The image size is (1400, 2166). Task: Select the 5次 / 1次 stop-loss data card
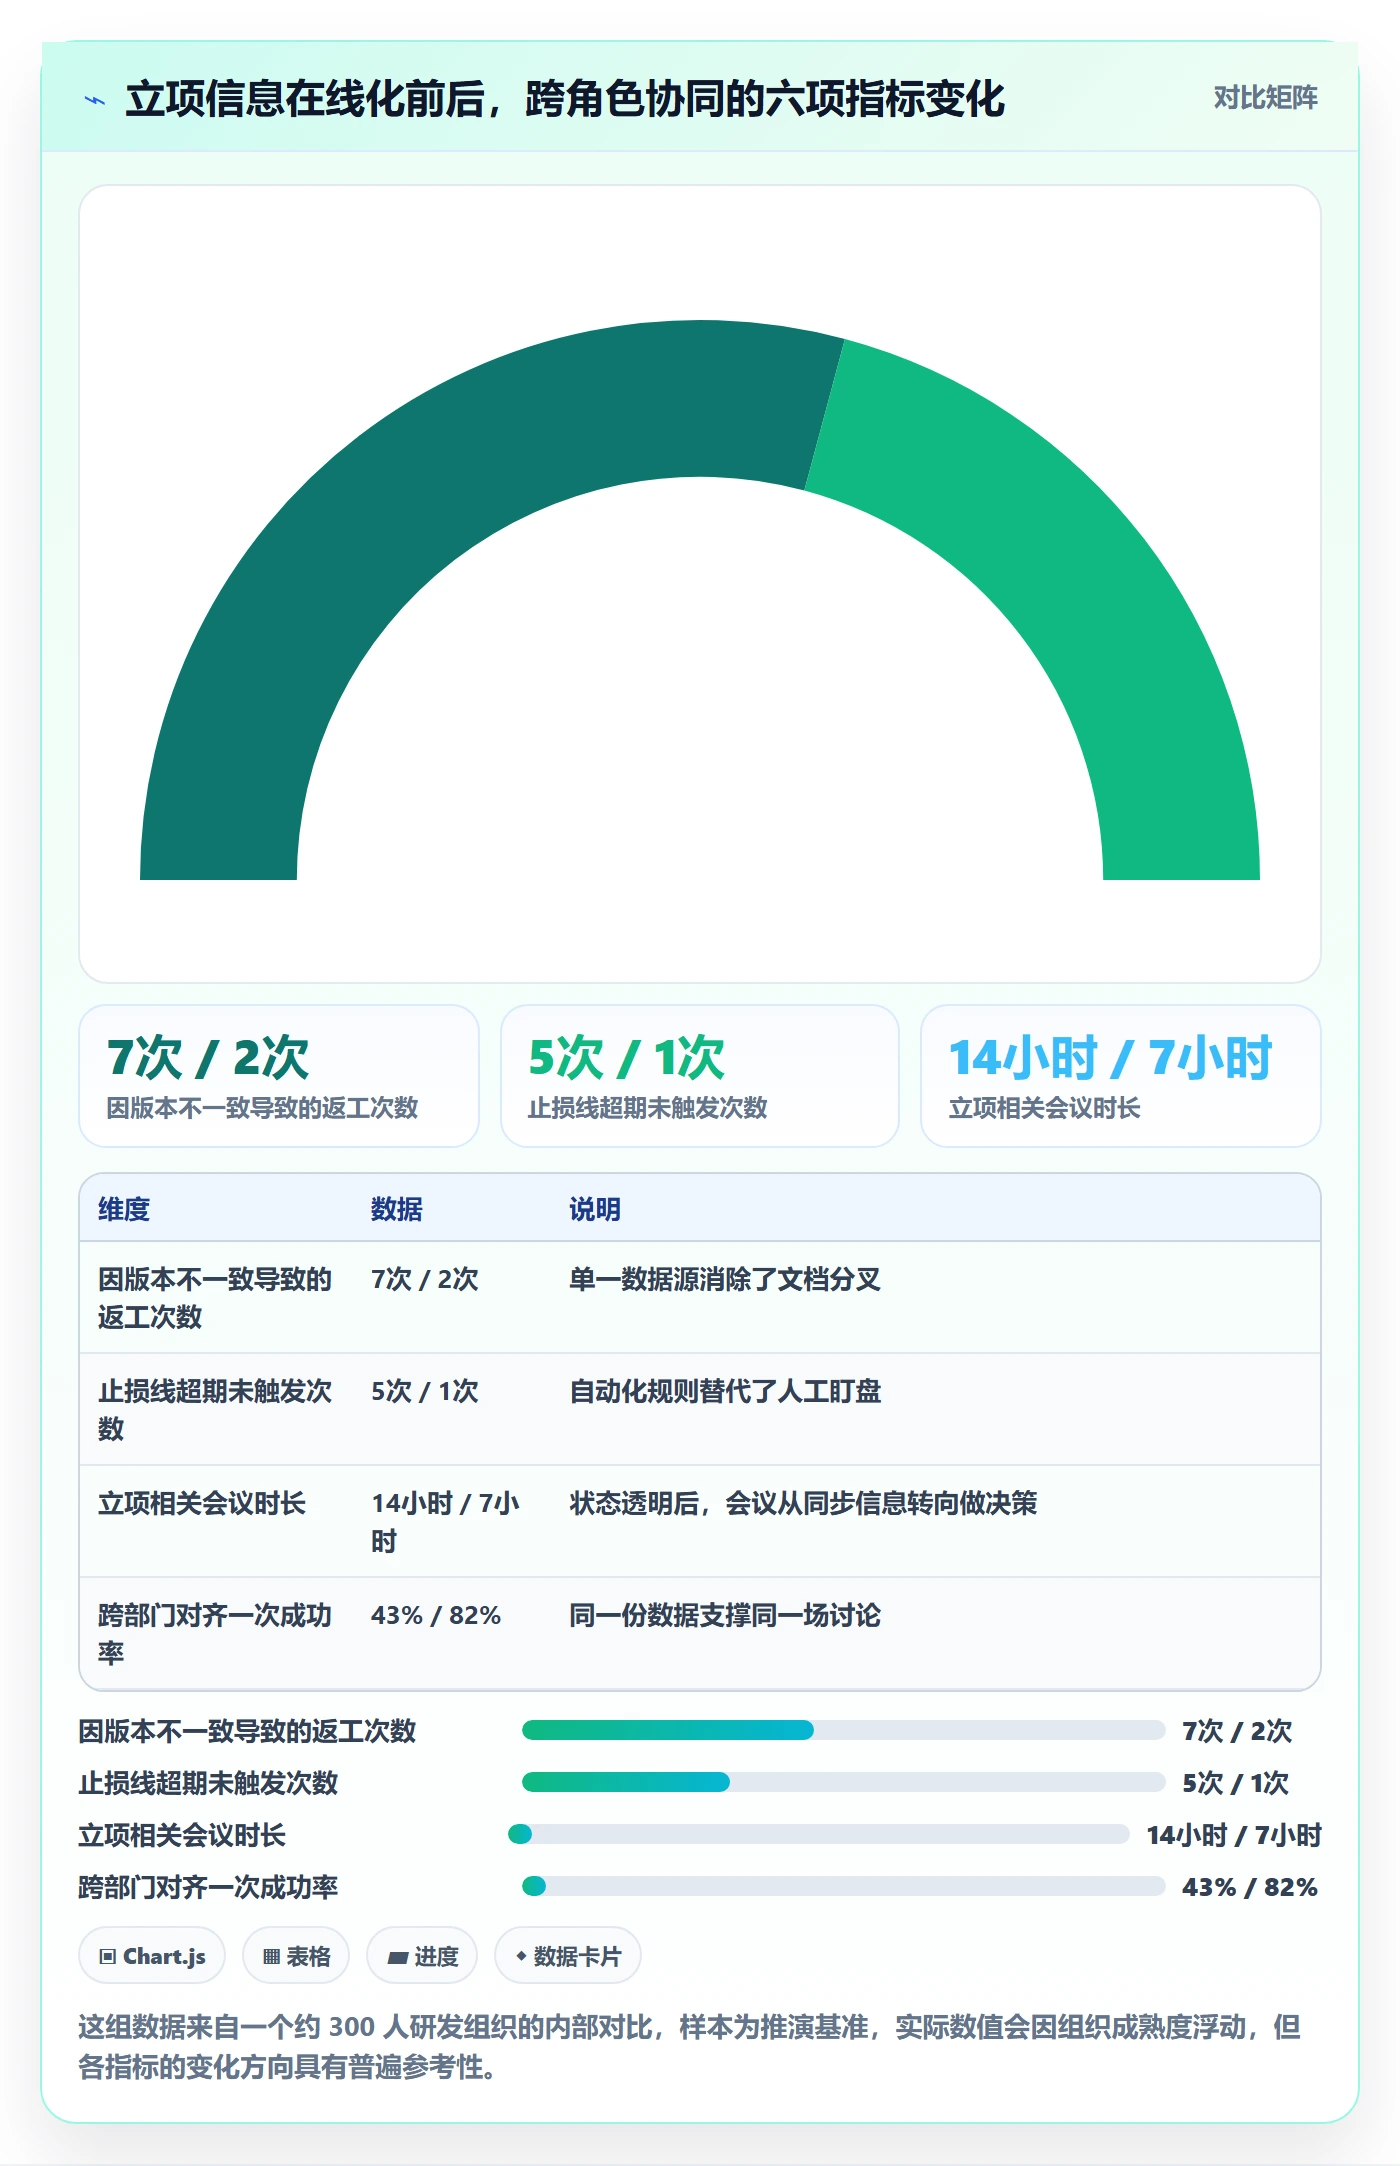tap(700, 1075)
